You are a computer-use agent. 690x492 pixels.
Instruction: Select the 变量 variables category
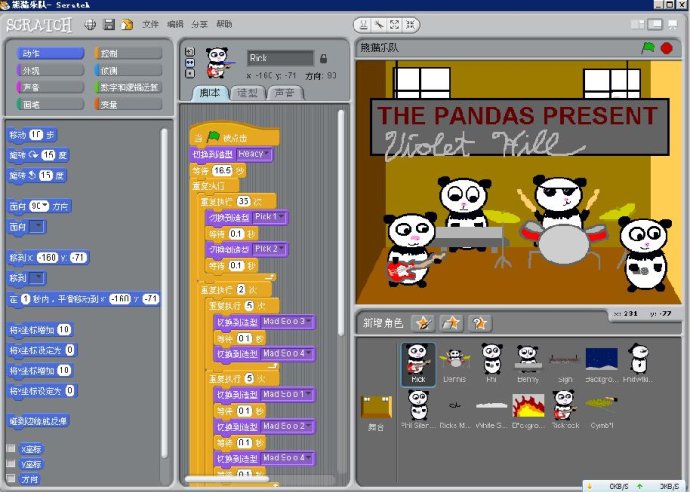pos(128,104)
